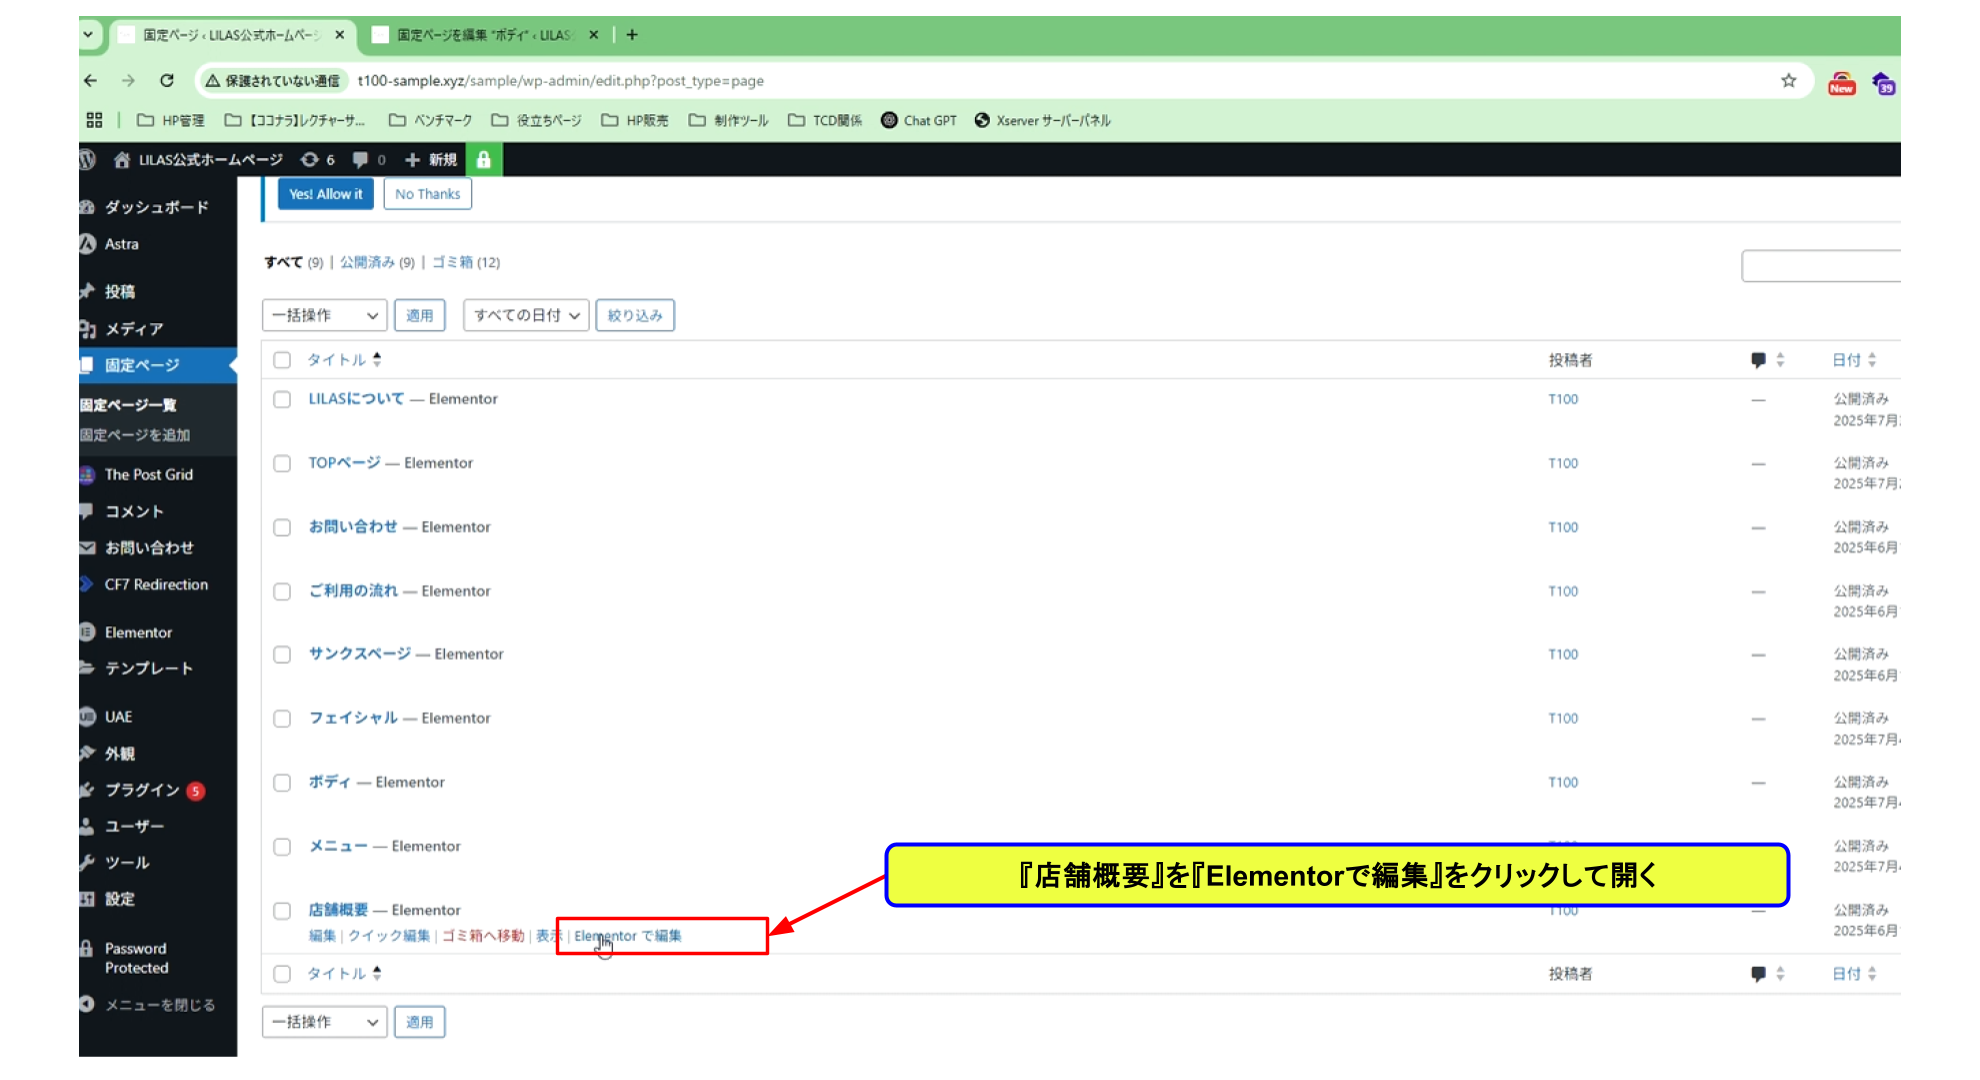Click the No Thanks button
Viewport: 1980px width, 1080px height.
(428, 194)
